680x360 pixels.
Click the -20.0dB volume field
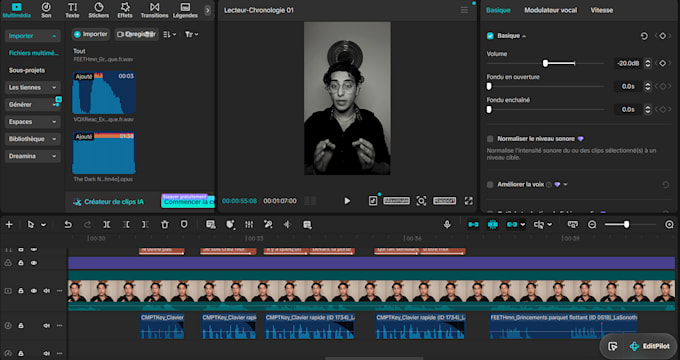(628, 63)
